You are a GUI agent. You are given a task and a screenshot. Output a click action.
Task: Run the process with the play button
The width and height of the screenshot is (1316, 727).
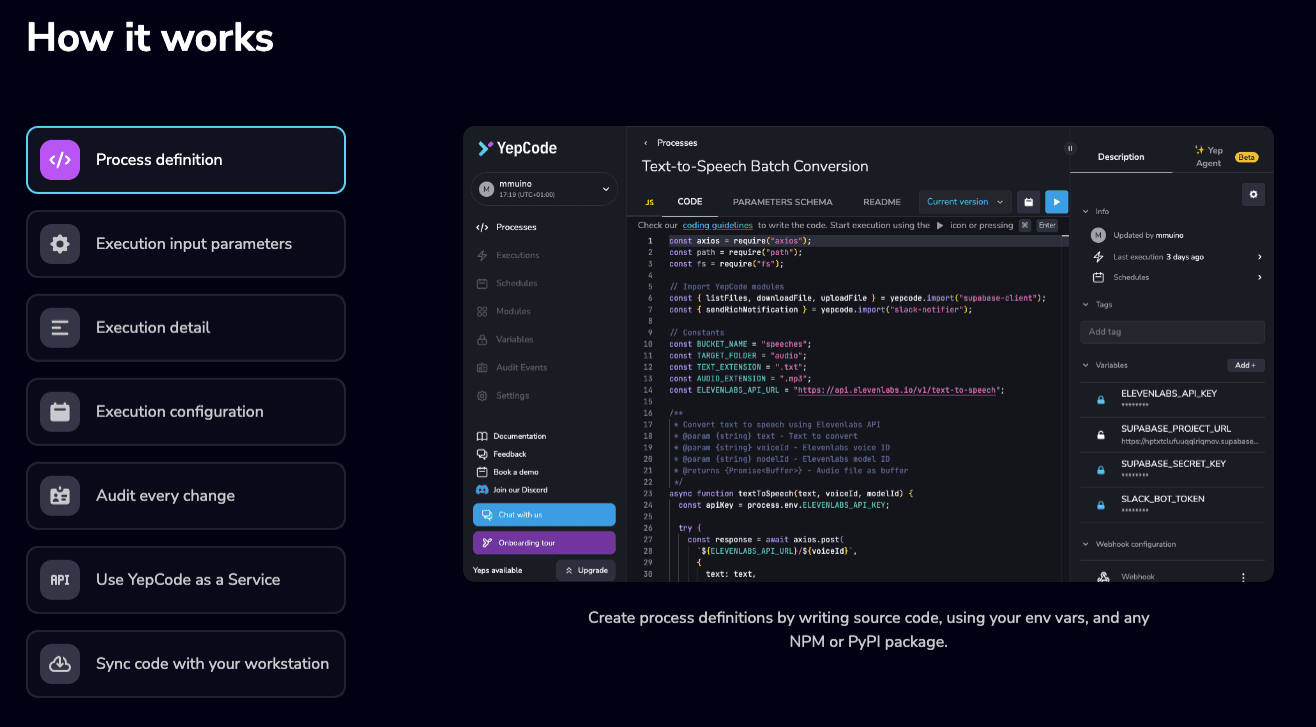click(x=1056, y=202)
